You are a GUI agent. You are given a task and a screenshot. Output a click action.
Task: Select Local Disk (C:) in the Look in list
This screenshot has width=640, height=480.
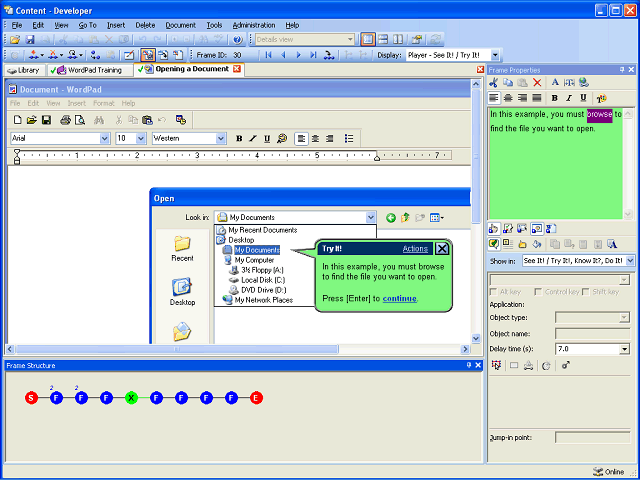[x=263, y=280]
